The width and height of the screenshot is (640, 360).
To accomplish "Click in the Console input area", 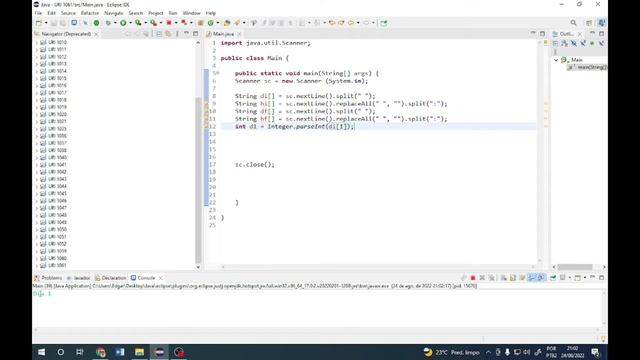I will pyautogui.click(x=318, y=308).
